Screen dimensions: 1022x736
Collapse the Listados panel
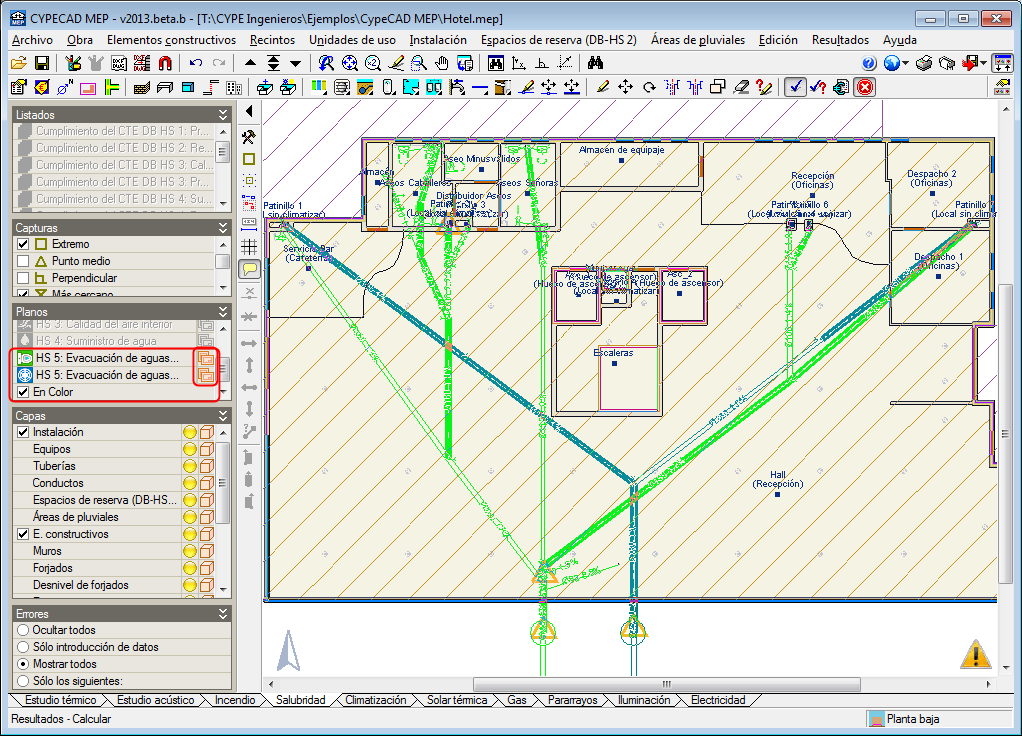click(x=223, y=115)
